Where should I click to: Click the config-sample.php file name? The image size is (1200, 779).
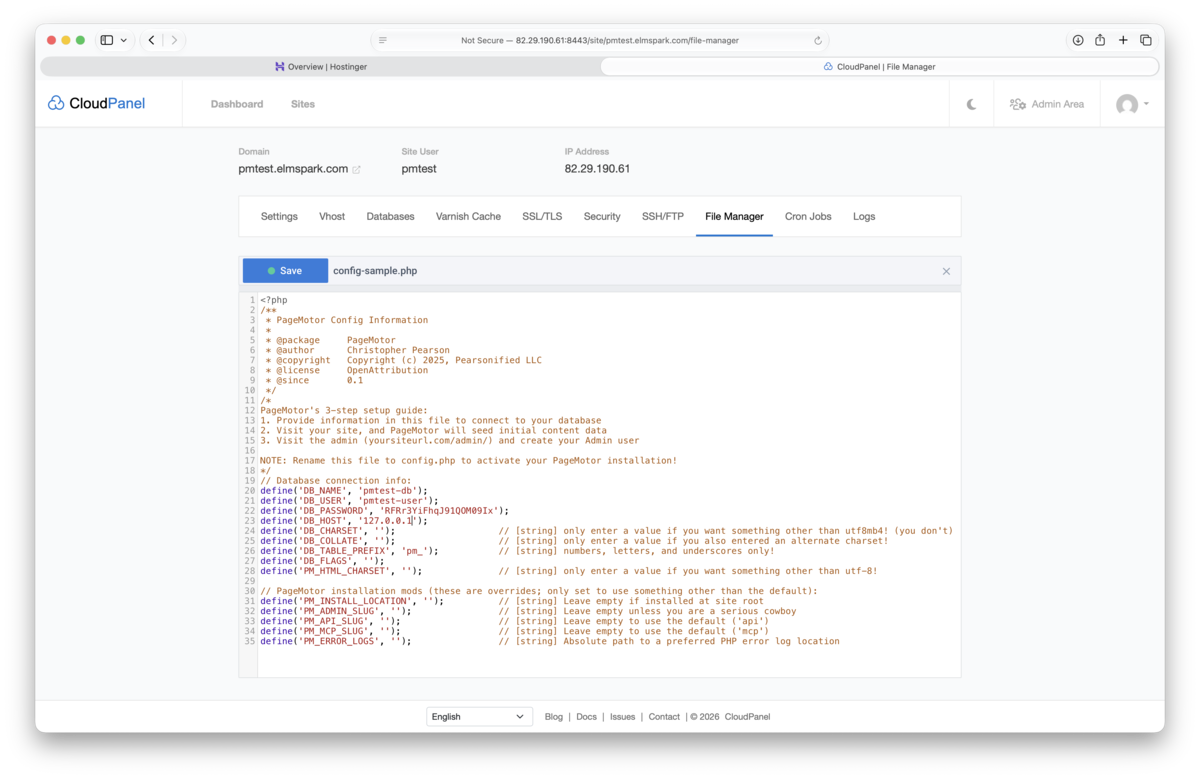click(x=375, y=271)
